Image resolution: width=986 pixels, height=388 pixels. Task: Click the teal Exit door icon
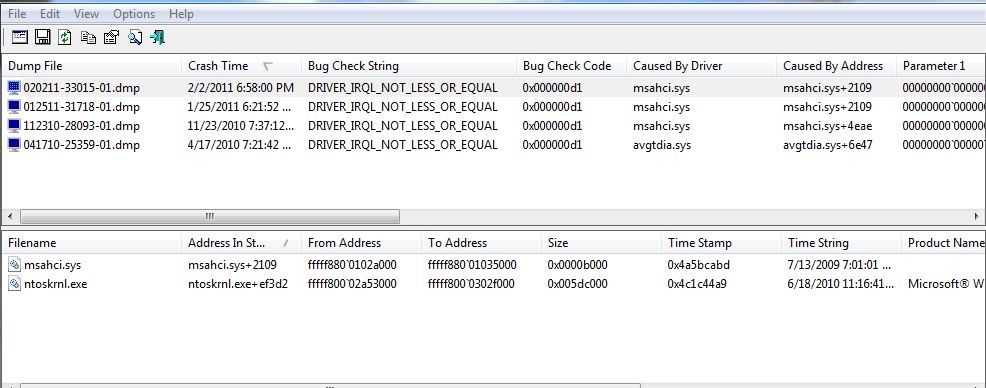(x=157, y=38)
